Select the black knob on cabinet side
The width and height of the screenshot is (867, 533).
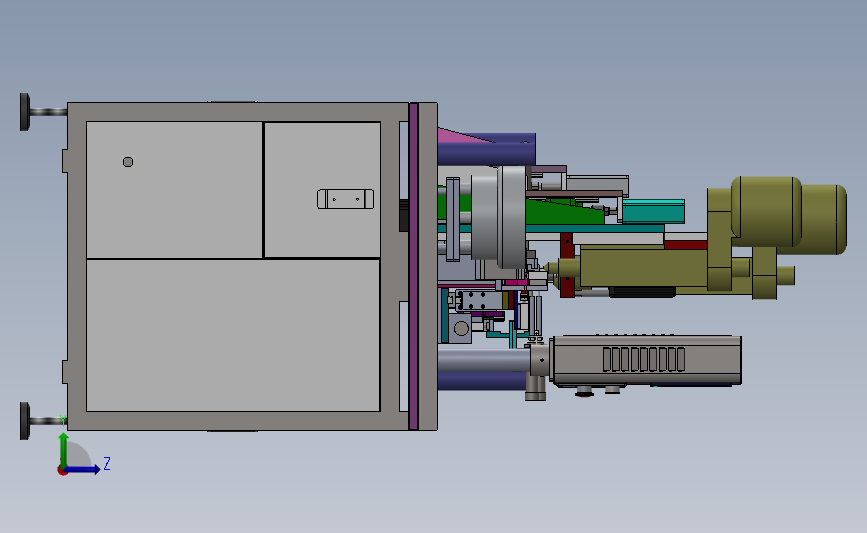(x=404, y=216)
